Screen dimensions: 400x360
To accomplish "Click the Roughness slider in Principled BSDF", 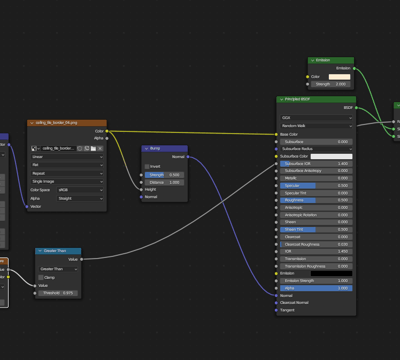I will tap(316, 200).
